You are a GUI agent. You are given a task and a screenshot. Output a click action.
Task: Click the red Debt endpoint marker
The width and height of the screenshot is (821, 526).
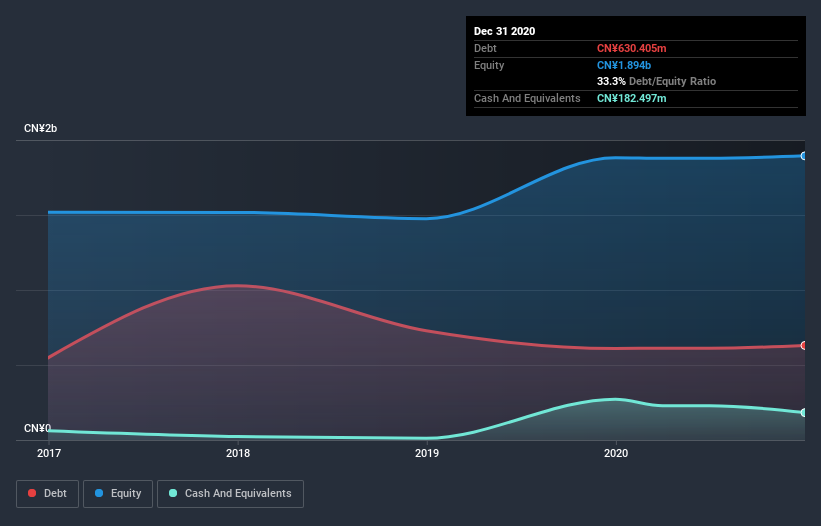(804, 345)
